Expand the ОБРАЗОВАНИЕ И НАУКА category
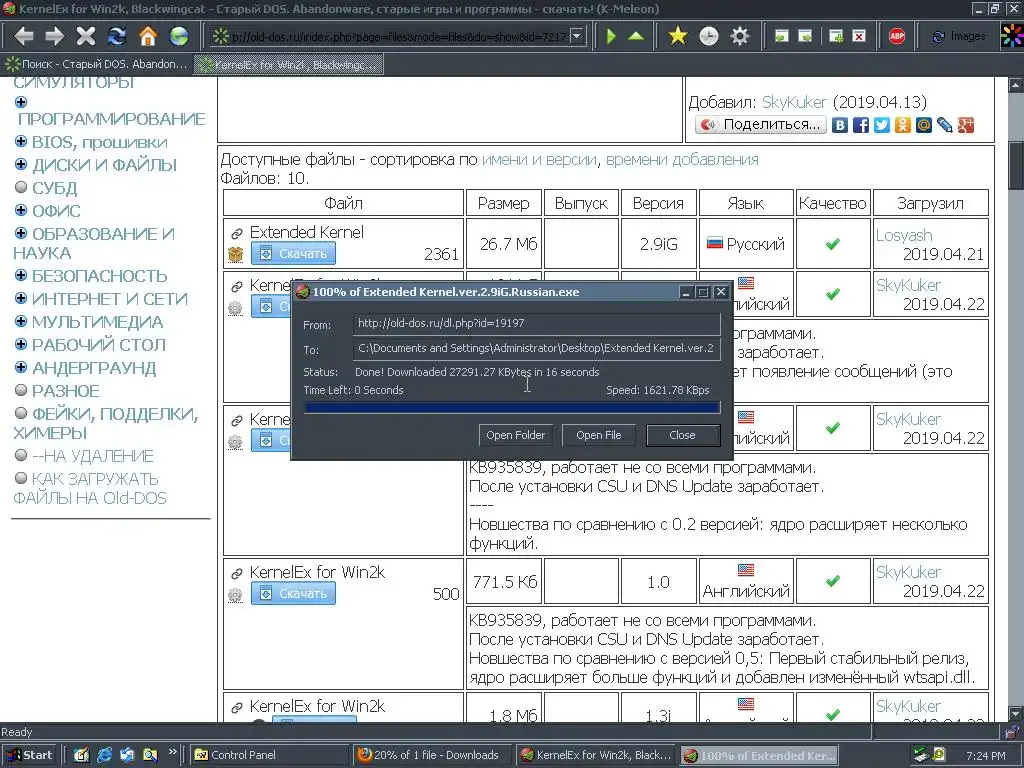 pos(21,232)
